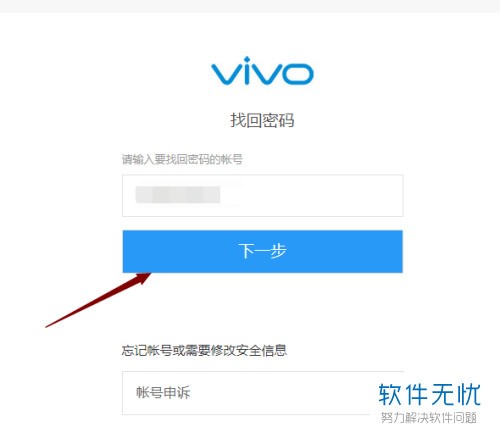
Task: Click empty space right of blurred account
Action: (312, 195)
